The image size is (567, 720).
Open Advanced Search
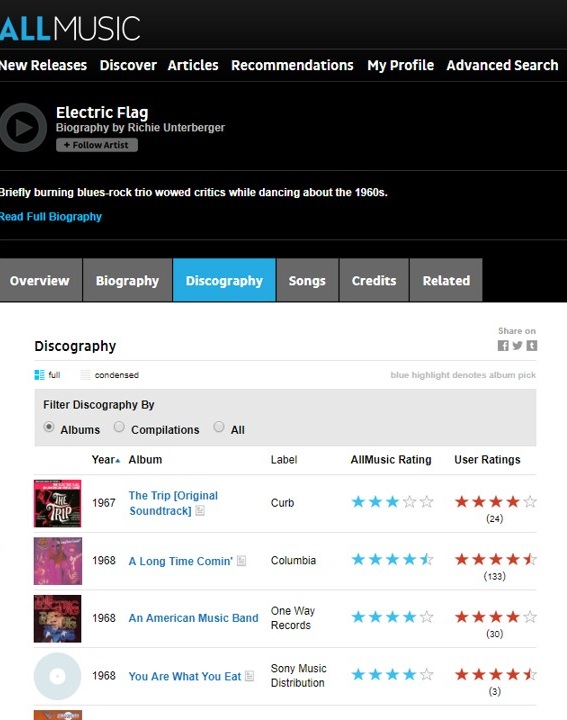502,65
